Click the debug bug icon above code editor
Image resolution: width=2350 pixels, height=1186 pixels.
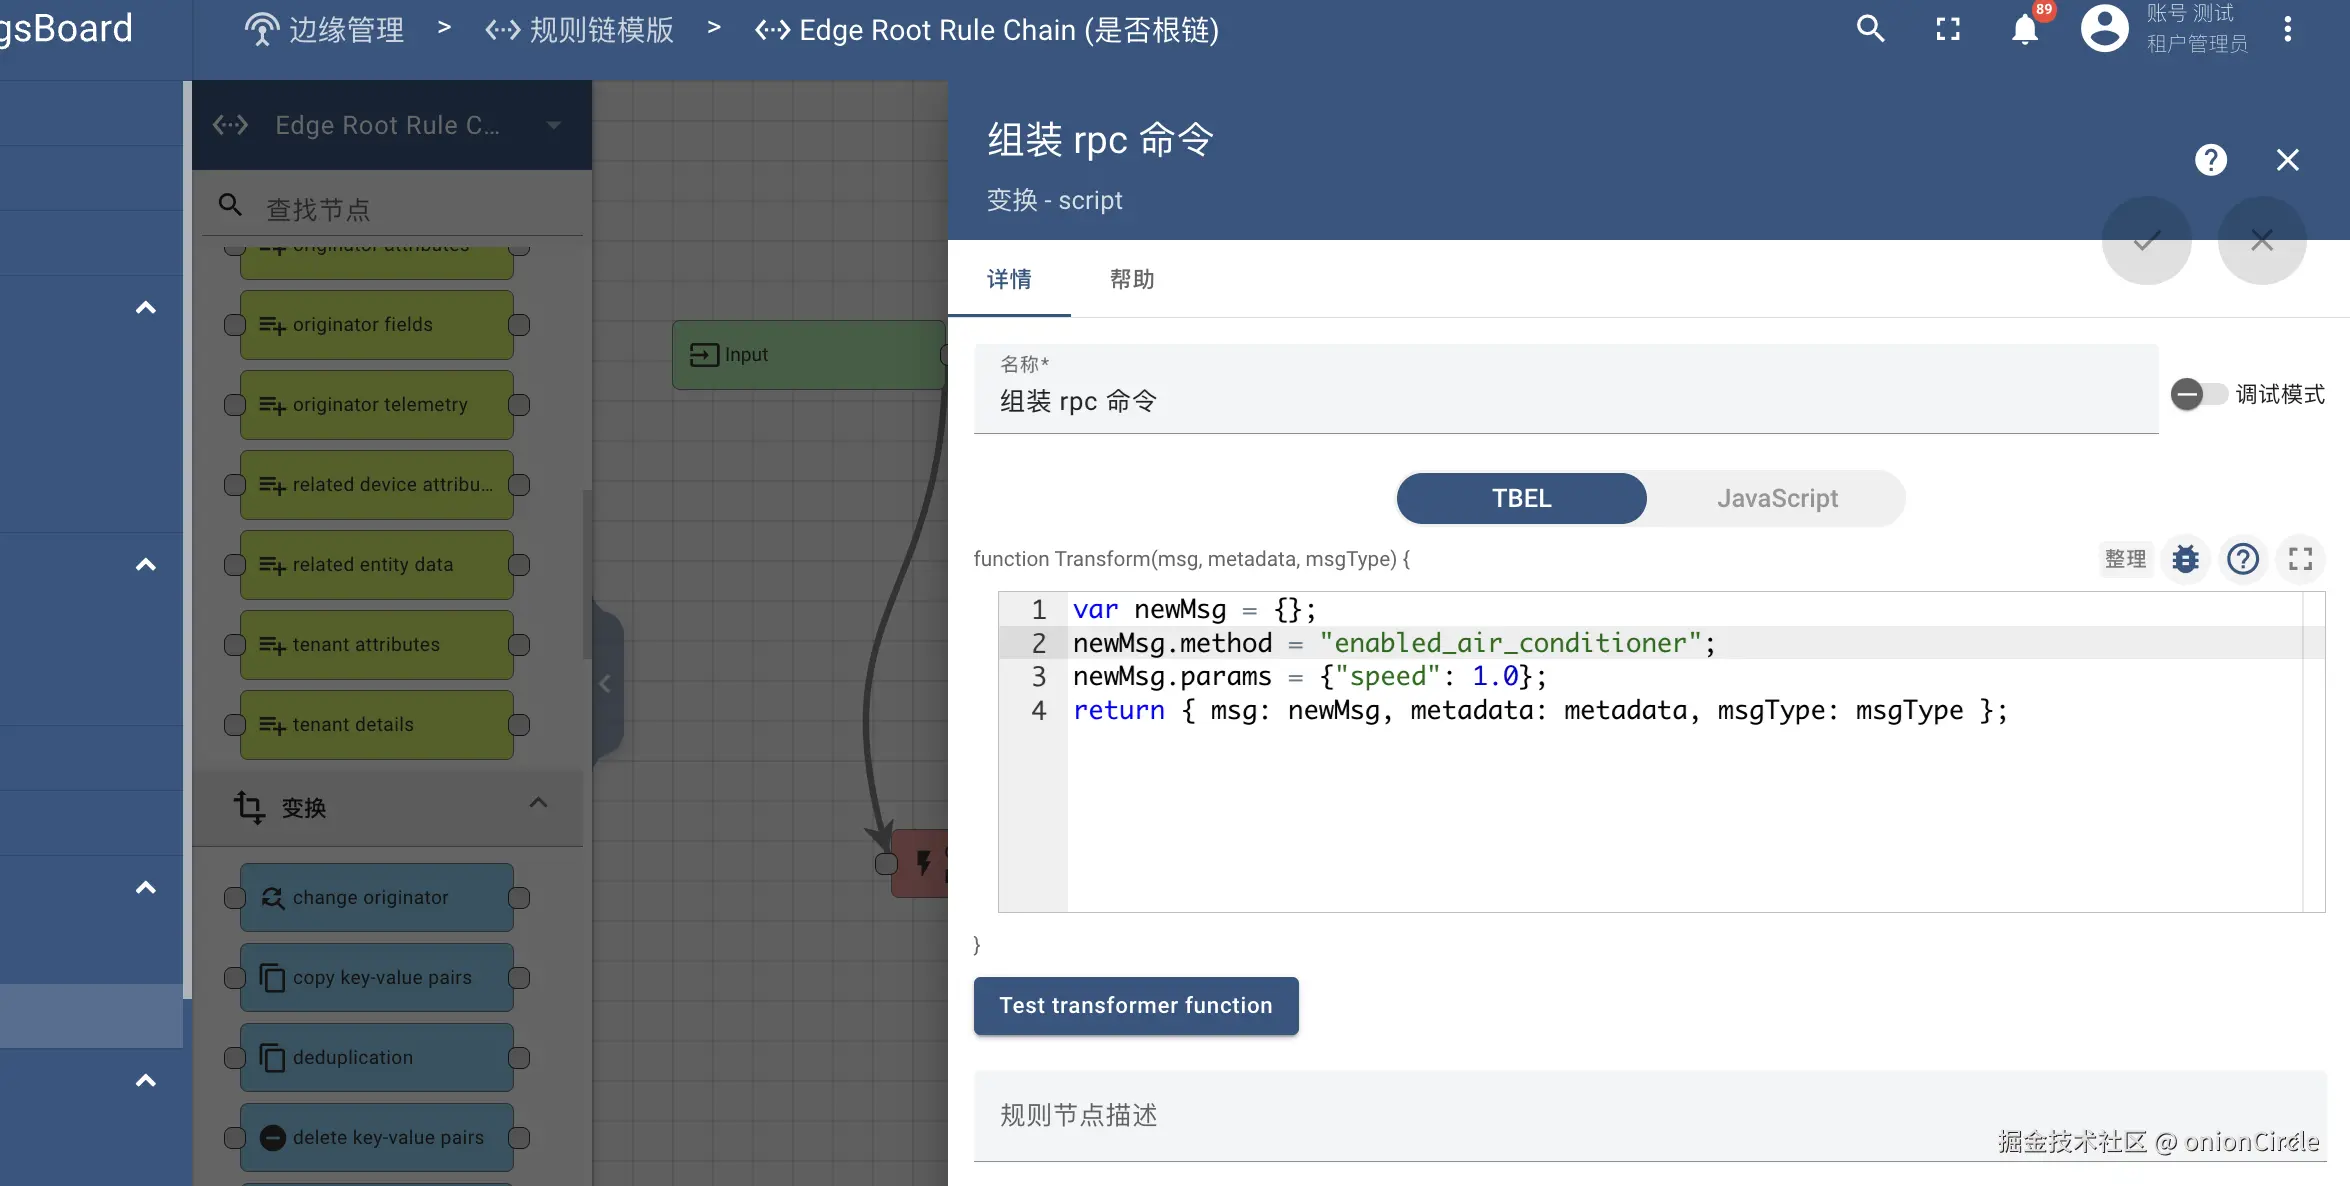click(x=2186, y=559)
